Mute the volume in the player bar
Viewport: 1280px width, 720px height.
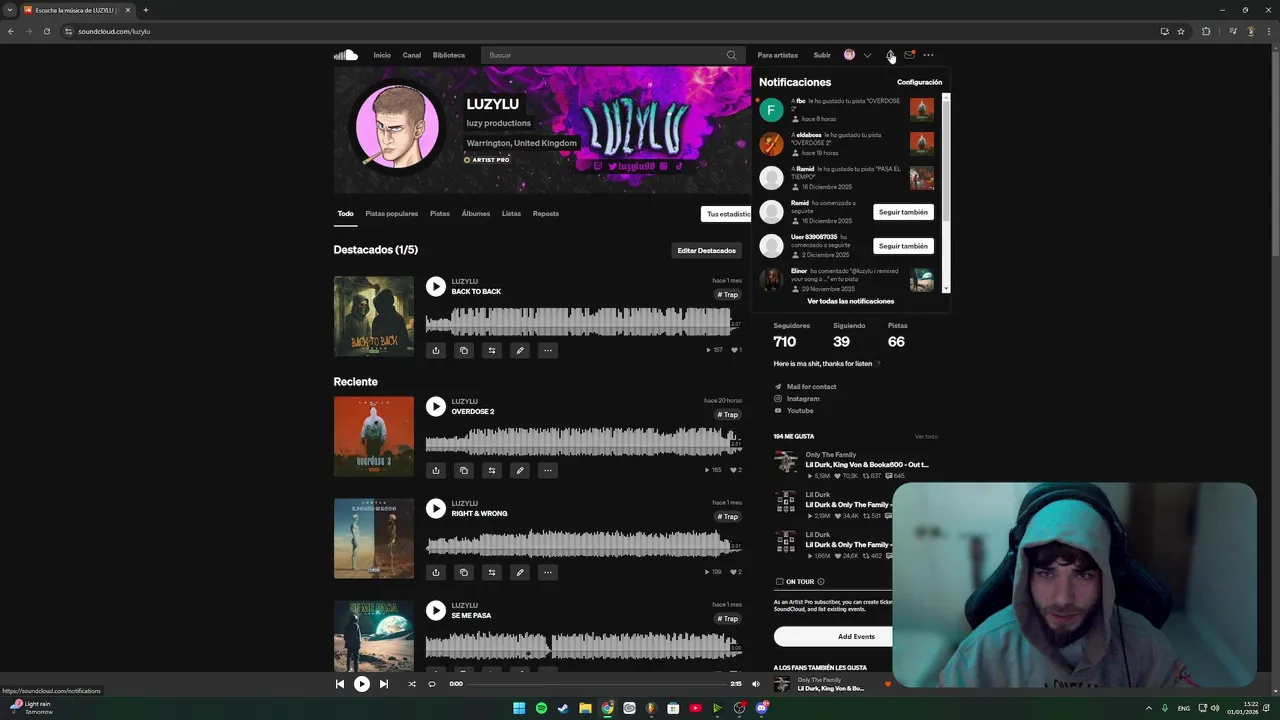756,684
